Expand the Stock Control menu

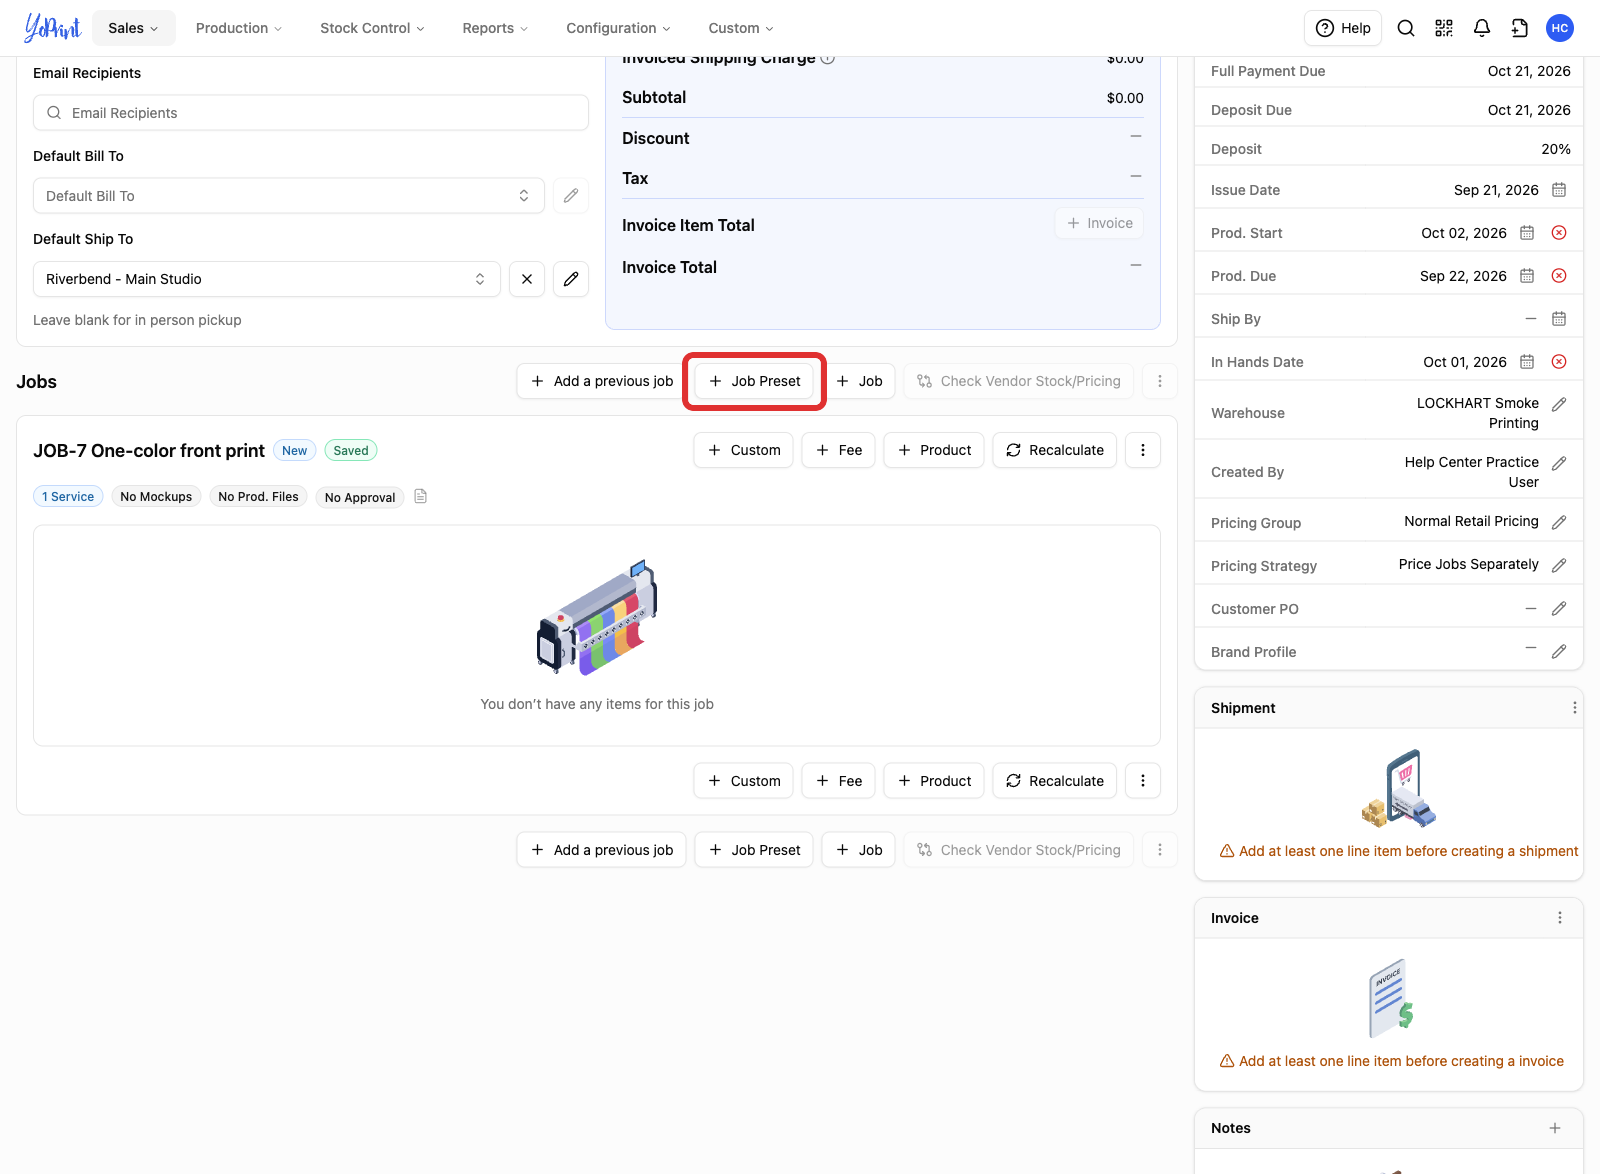tap(372, 28)
